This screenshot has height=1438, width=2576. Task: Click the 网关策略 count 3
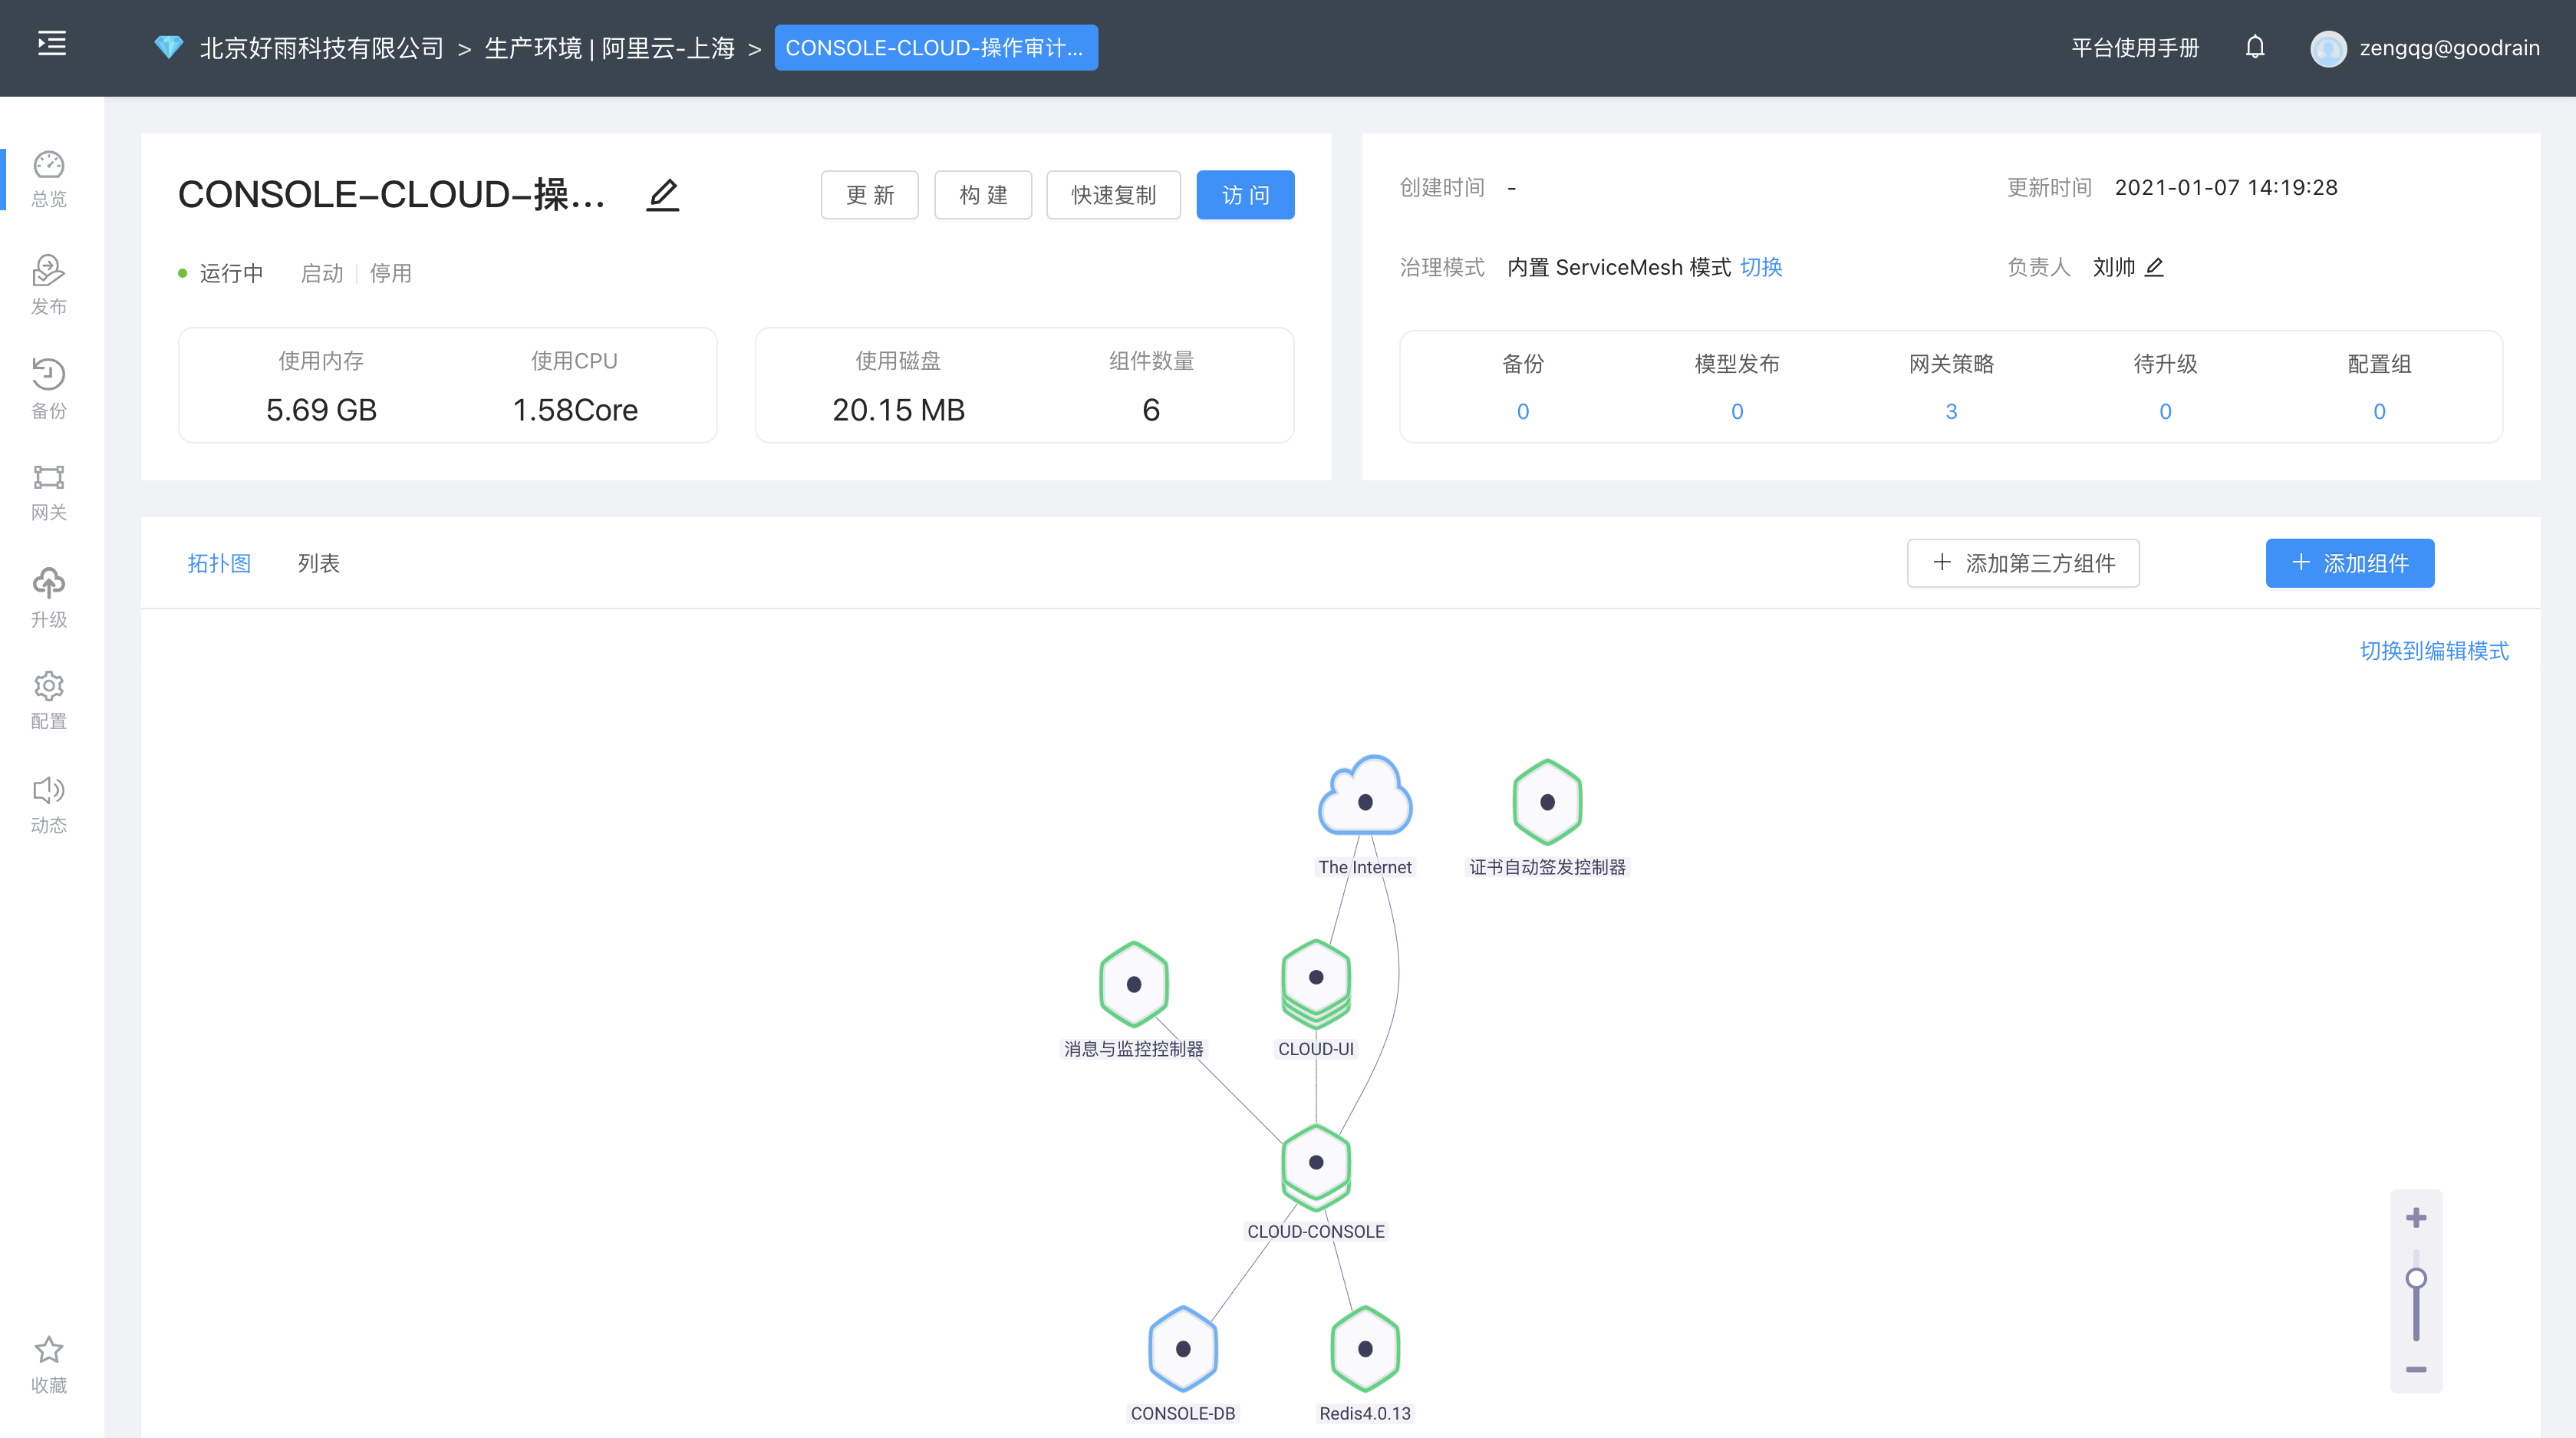(x=1951, y=411)
